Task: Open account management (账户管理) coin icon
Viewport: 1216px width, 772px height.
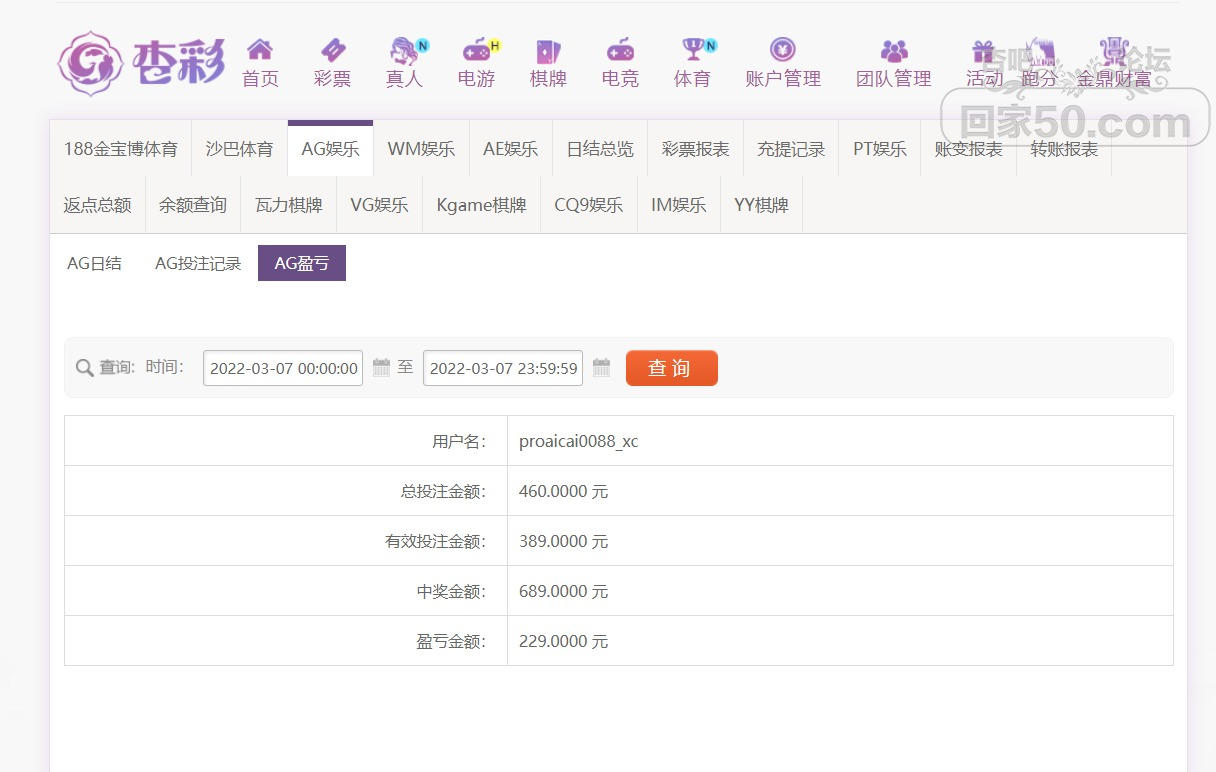Action: [x=782, y=50]
